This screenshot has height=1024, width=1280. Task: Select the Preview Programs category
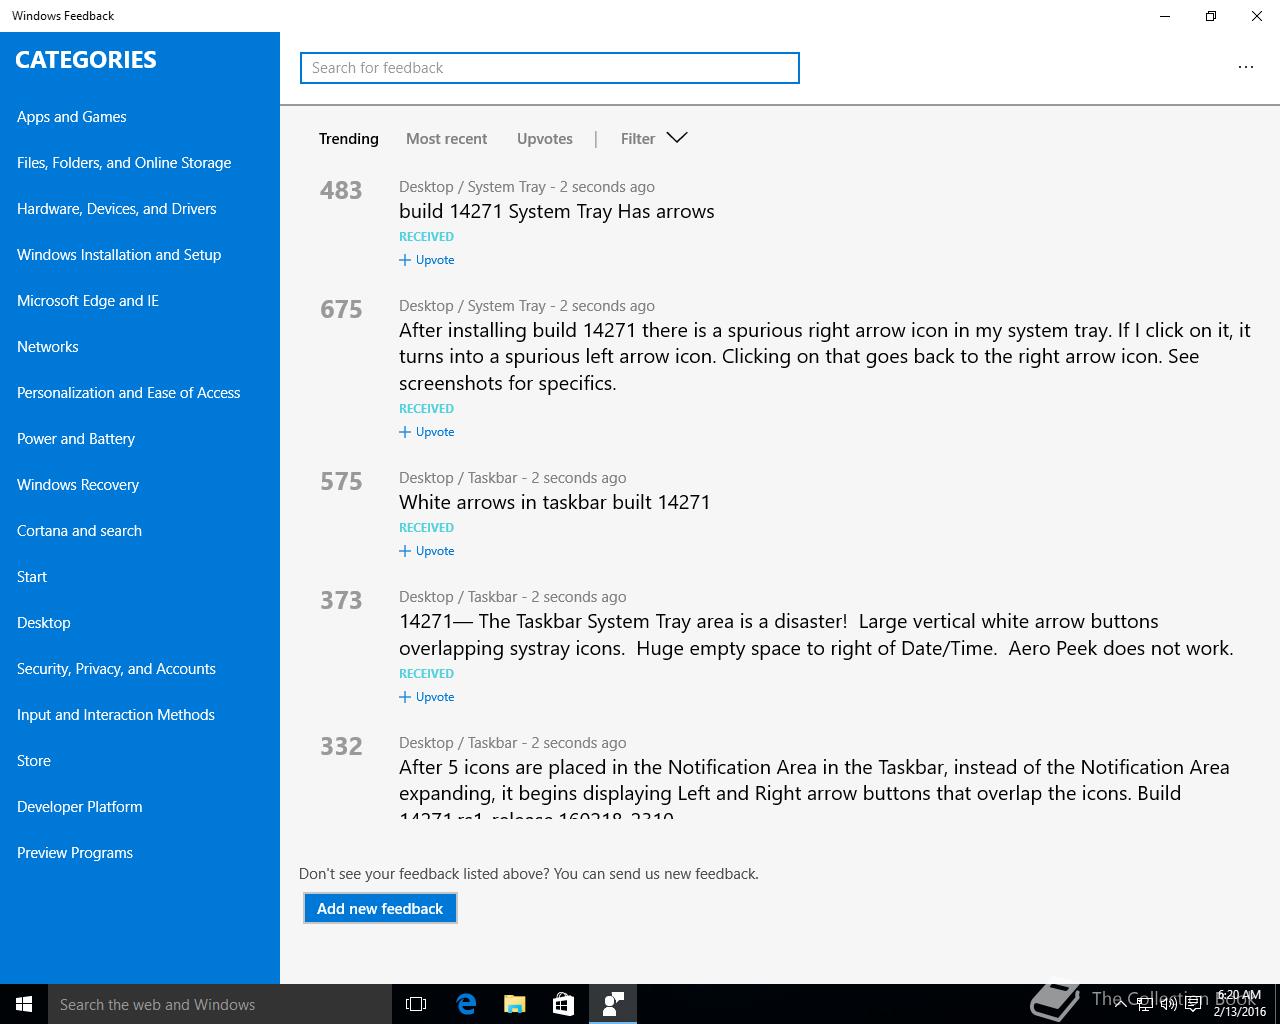75,853
